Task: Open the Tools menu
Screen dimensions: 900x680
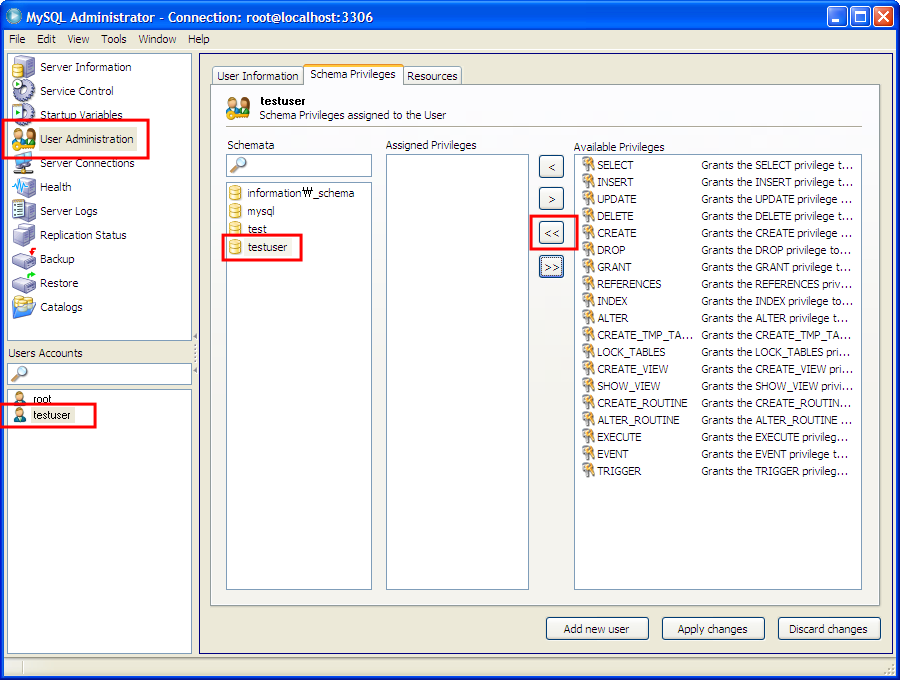Action: [114, 39]
